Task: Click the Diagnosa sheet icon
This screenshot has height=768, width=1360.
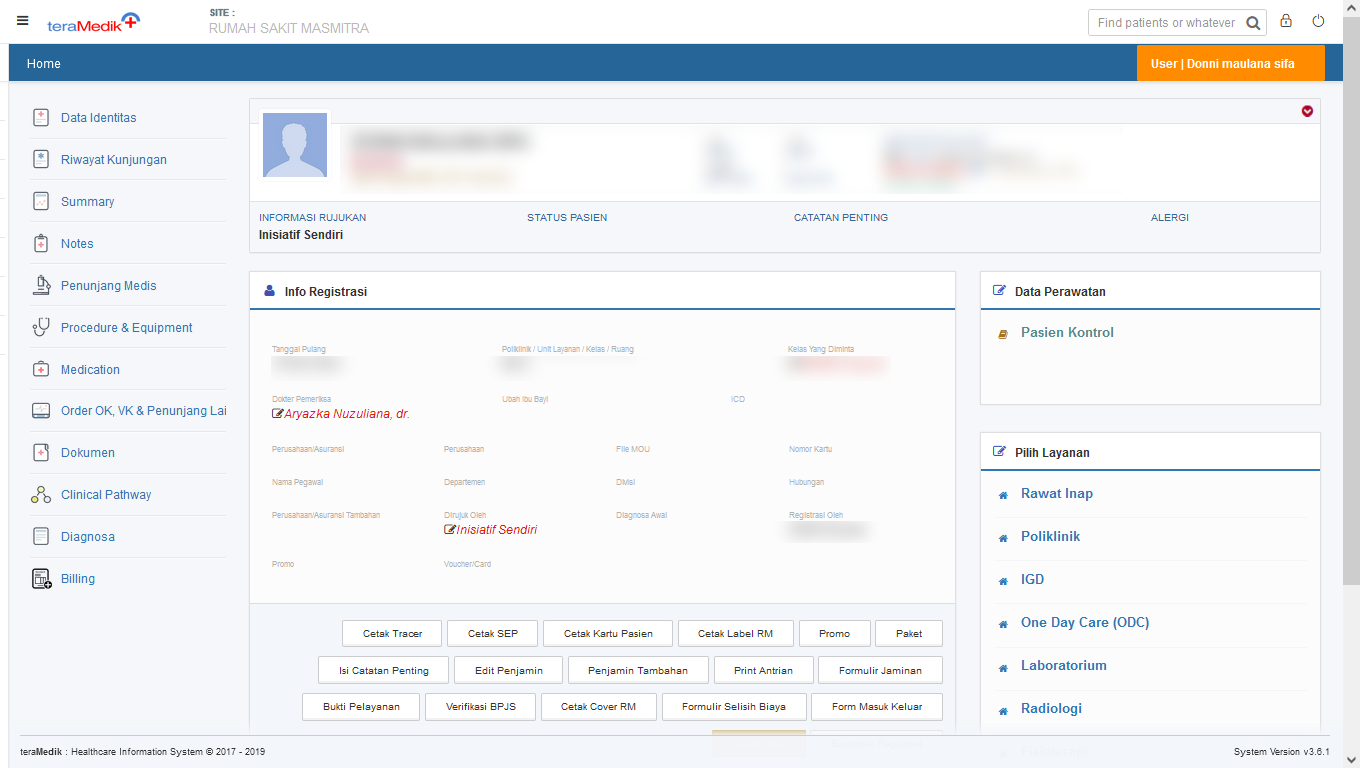Action: pyautogui.click(x=41, y=536)
